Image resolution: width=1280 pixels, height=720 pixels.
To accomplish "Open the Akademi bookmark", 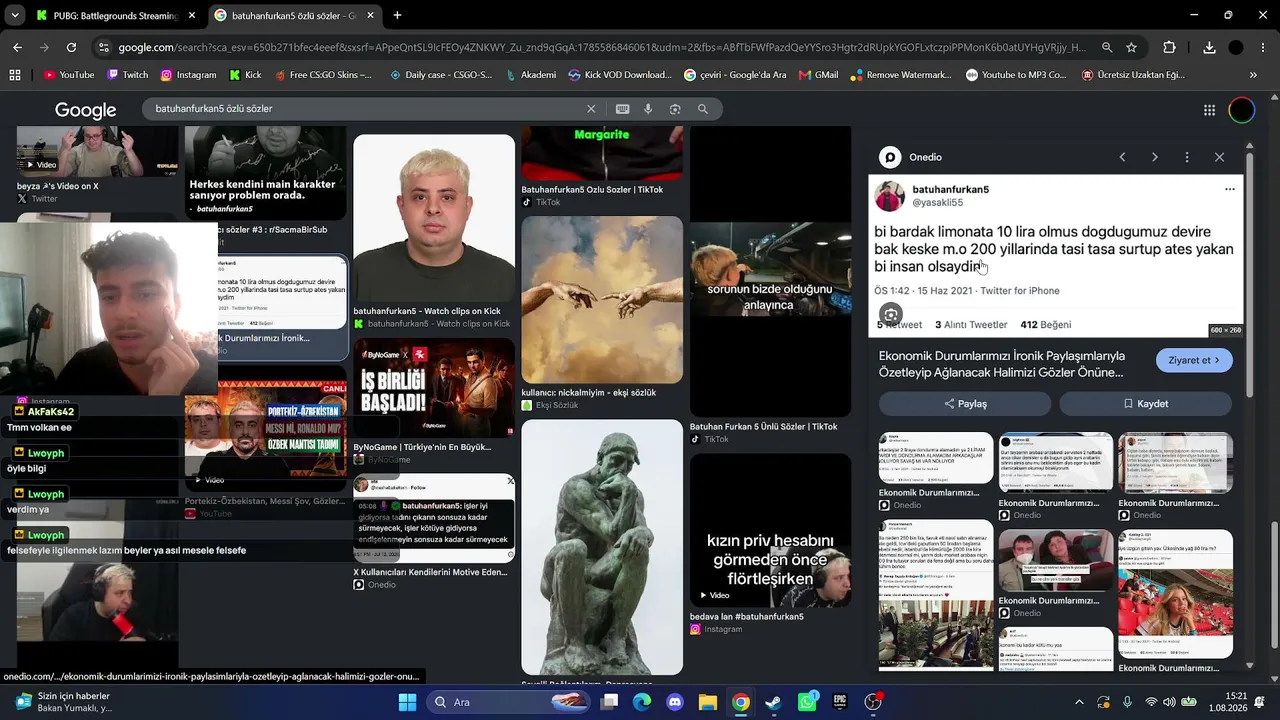I will pos(530,75).
